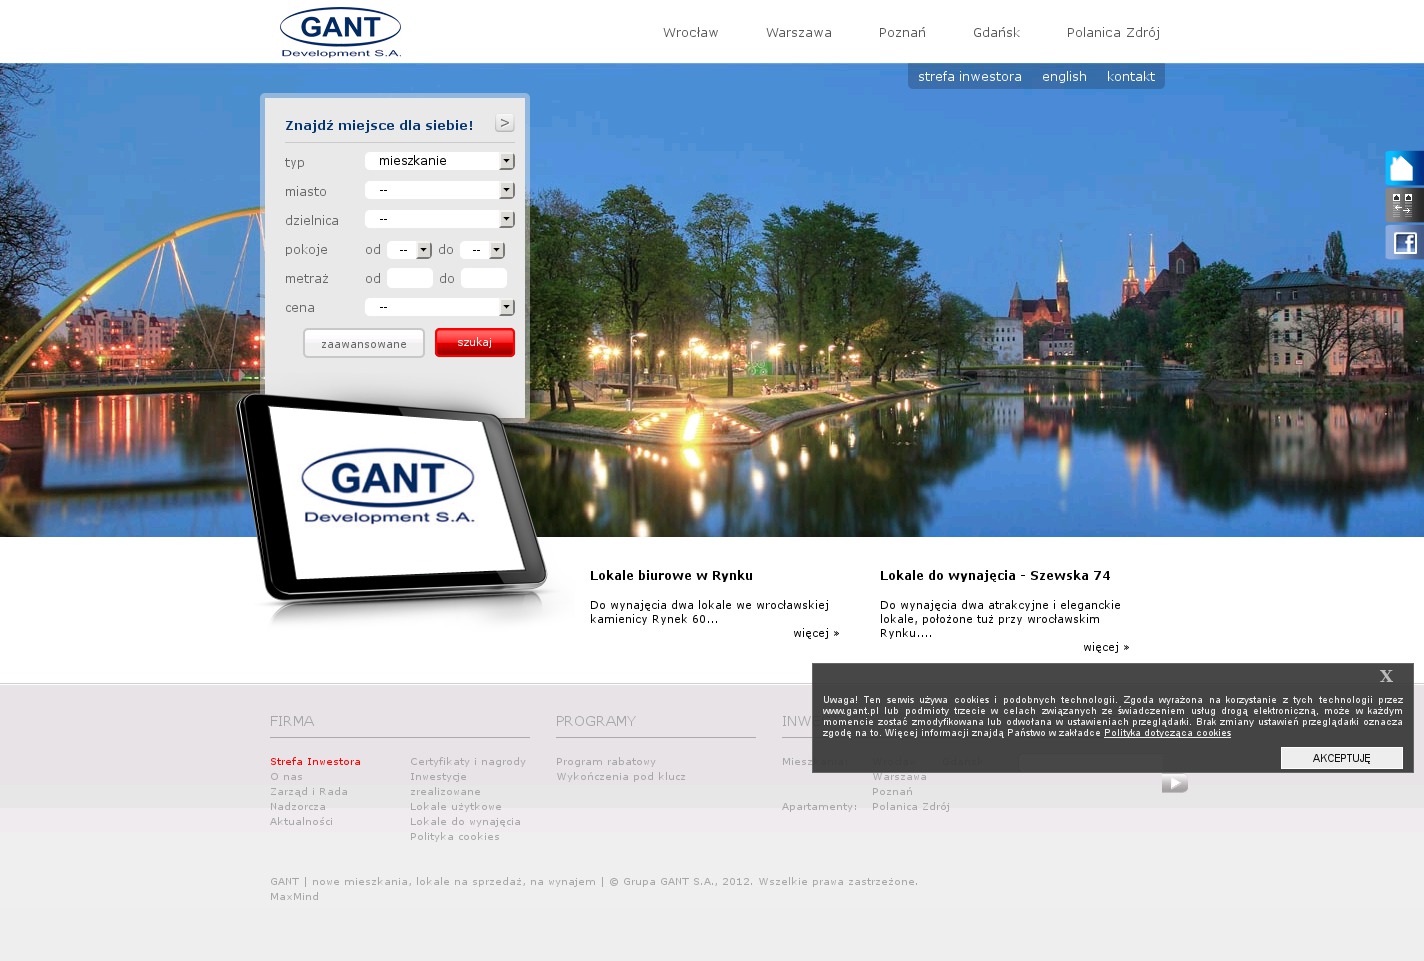Click the 'Znajdź miejsce dla siebie!' heading
1424x961 pixels.
[379, 125]
